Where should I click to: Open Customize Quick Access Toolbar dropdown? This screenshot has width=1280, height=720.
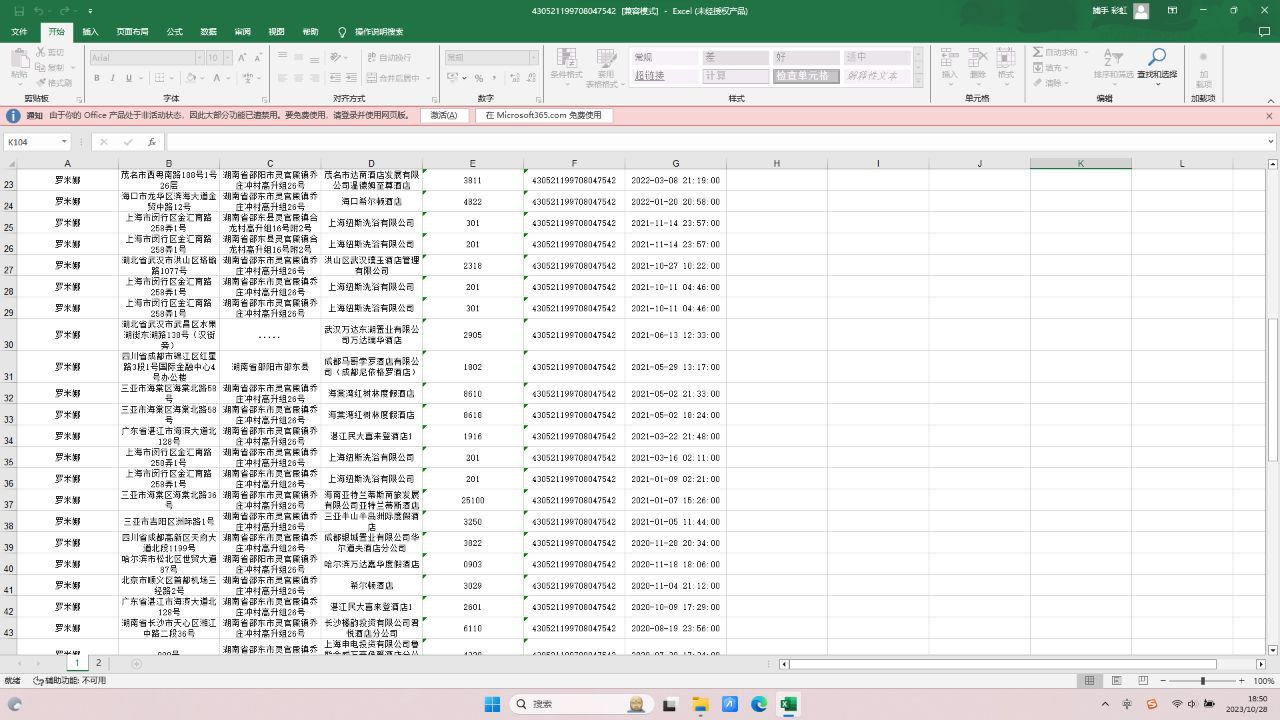click(91, 11)
